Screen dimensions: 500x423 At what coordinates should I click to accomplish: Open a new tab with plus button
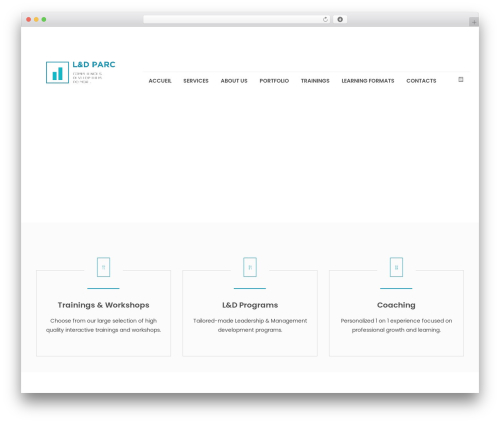point(474,22)
